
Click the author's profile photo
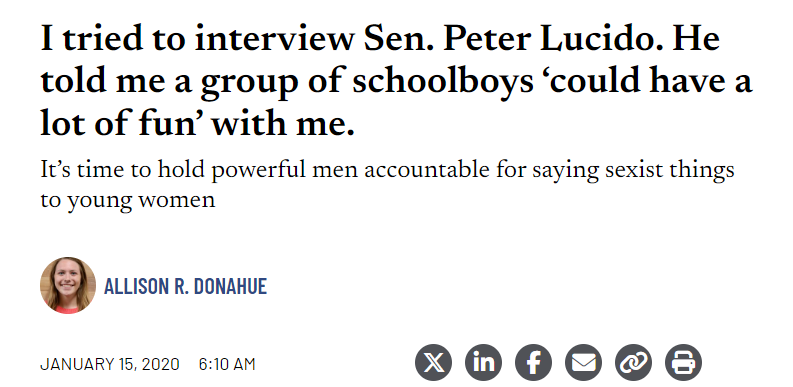tap(68, 285)
